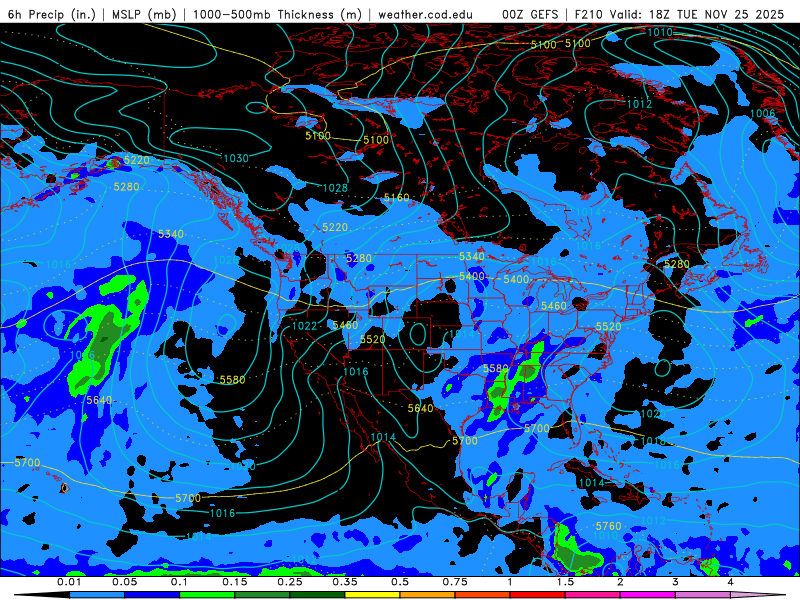Click the yellow 0.35 legend swatch
Viewport: 800px width, 600px height.
click(372, 595)
